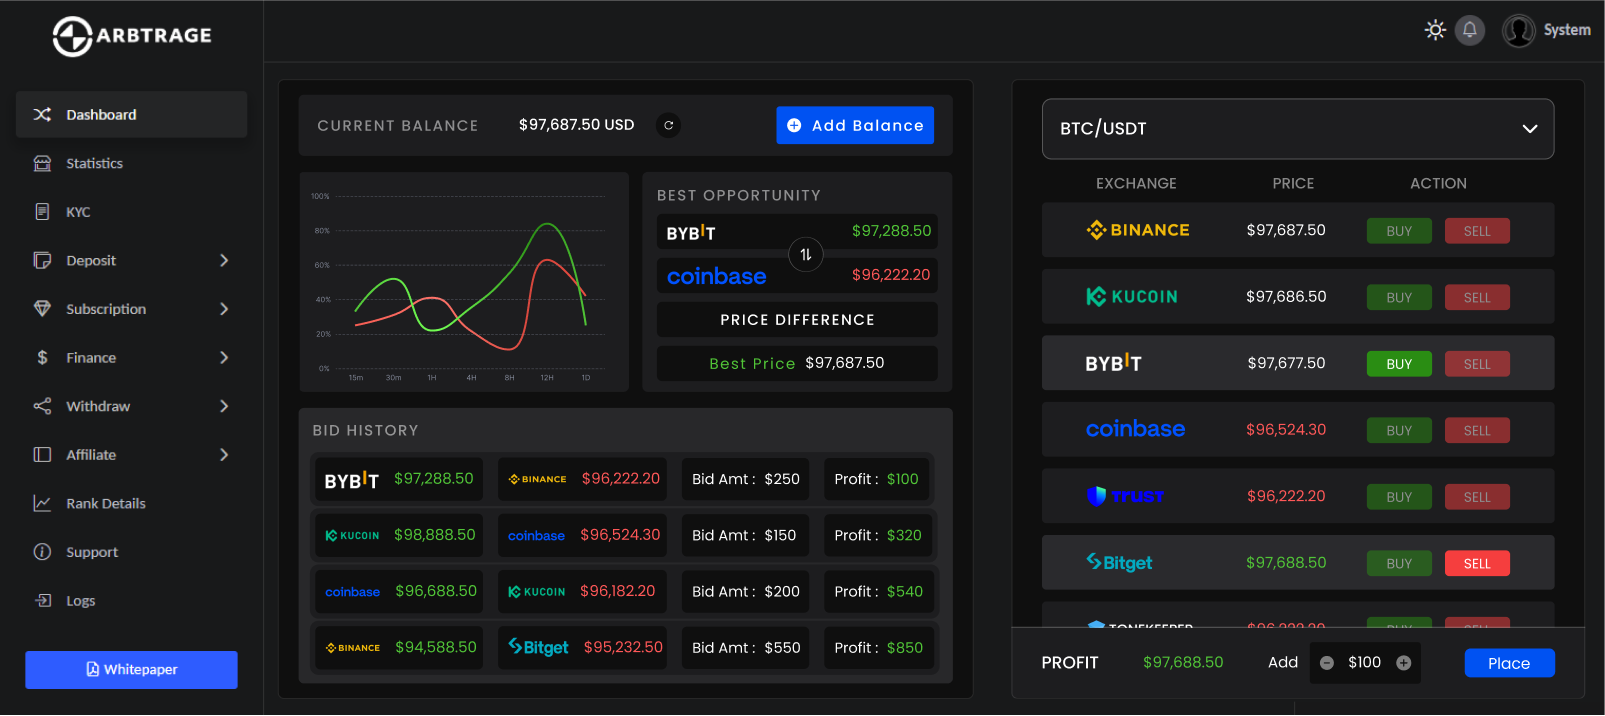Open the BTC/USDT pair dropdown

(1297, 129)
